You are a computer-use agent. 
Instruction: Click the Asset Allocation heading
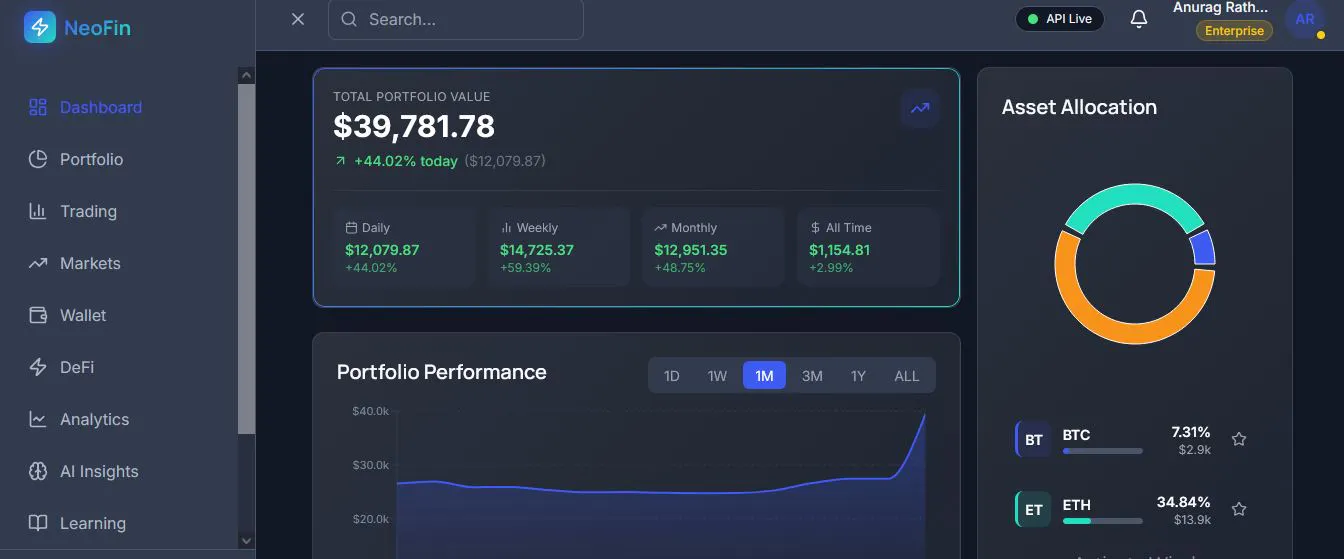(1079, 107)
